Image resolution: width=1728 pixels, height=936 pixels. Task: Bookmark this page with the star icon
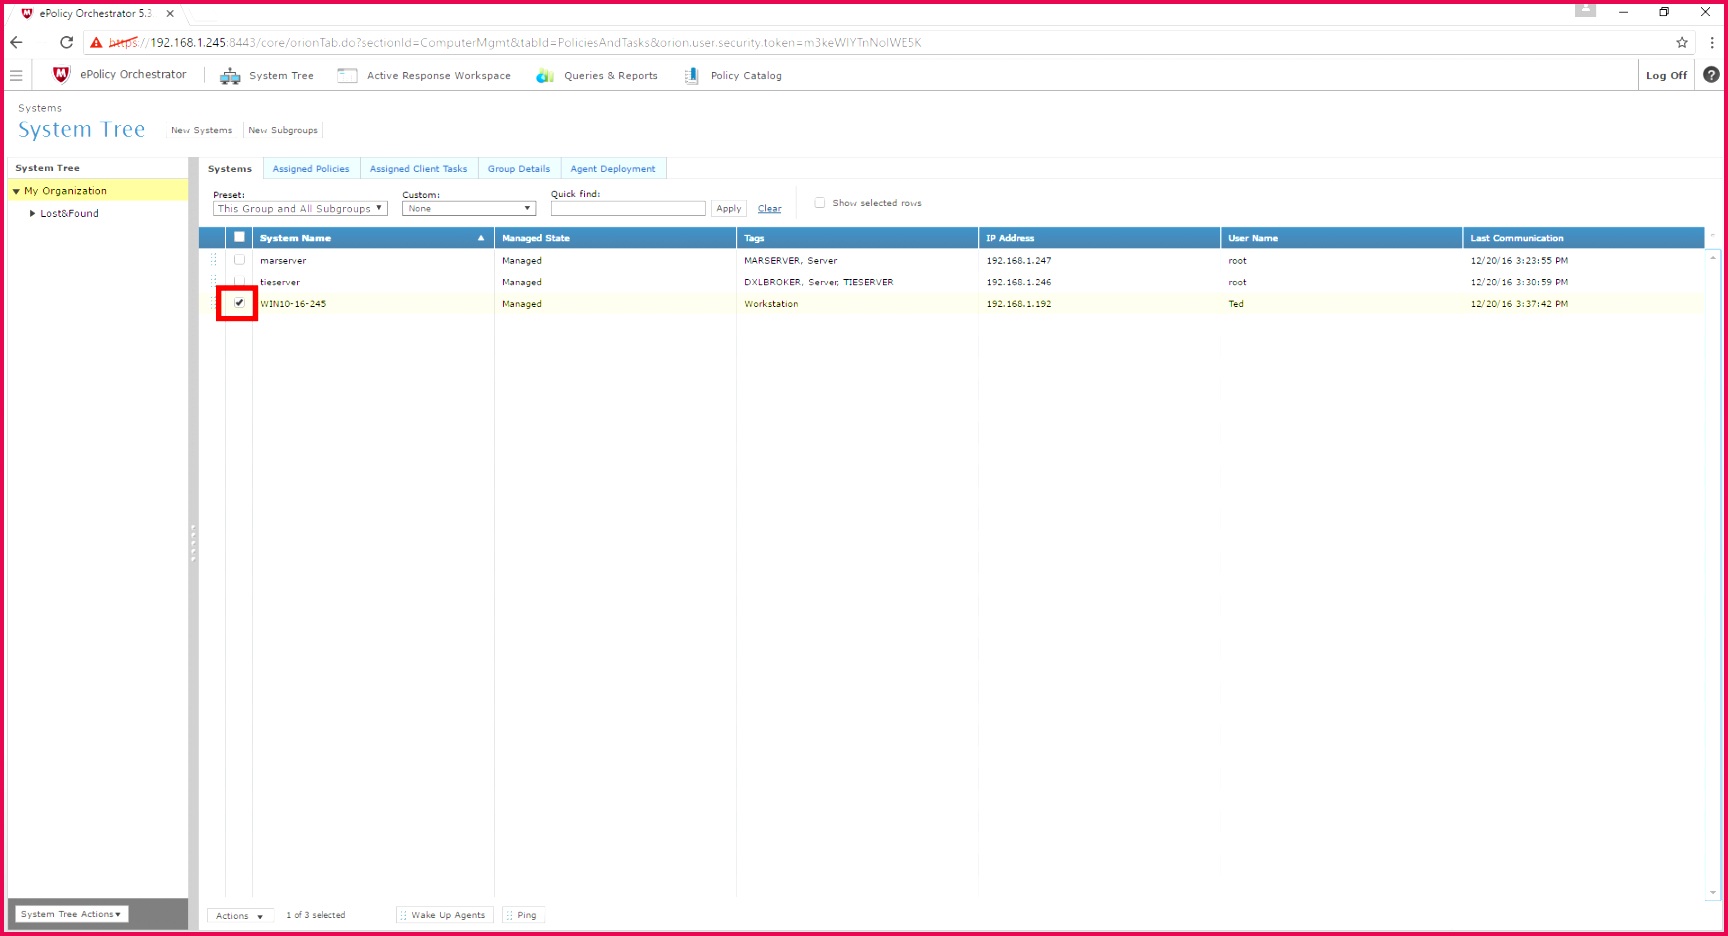point(1682,42)
